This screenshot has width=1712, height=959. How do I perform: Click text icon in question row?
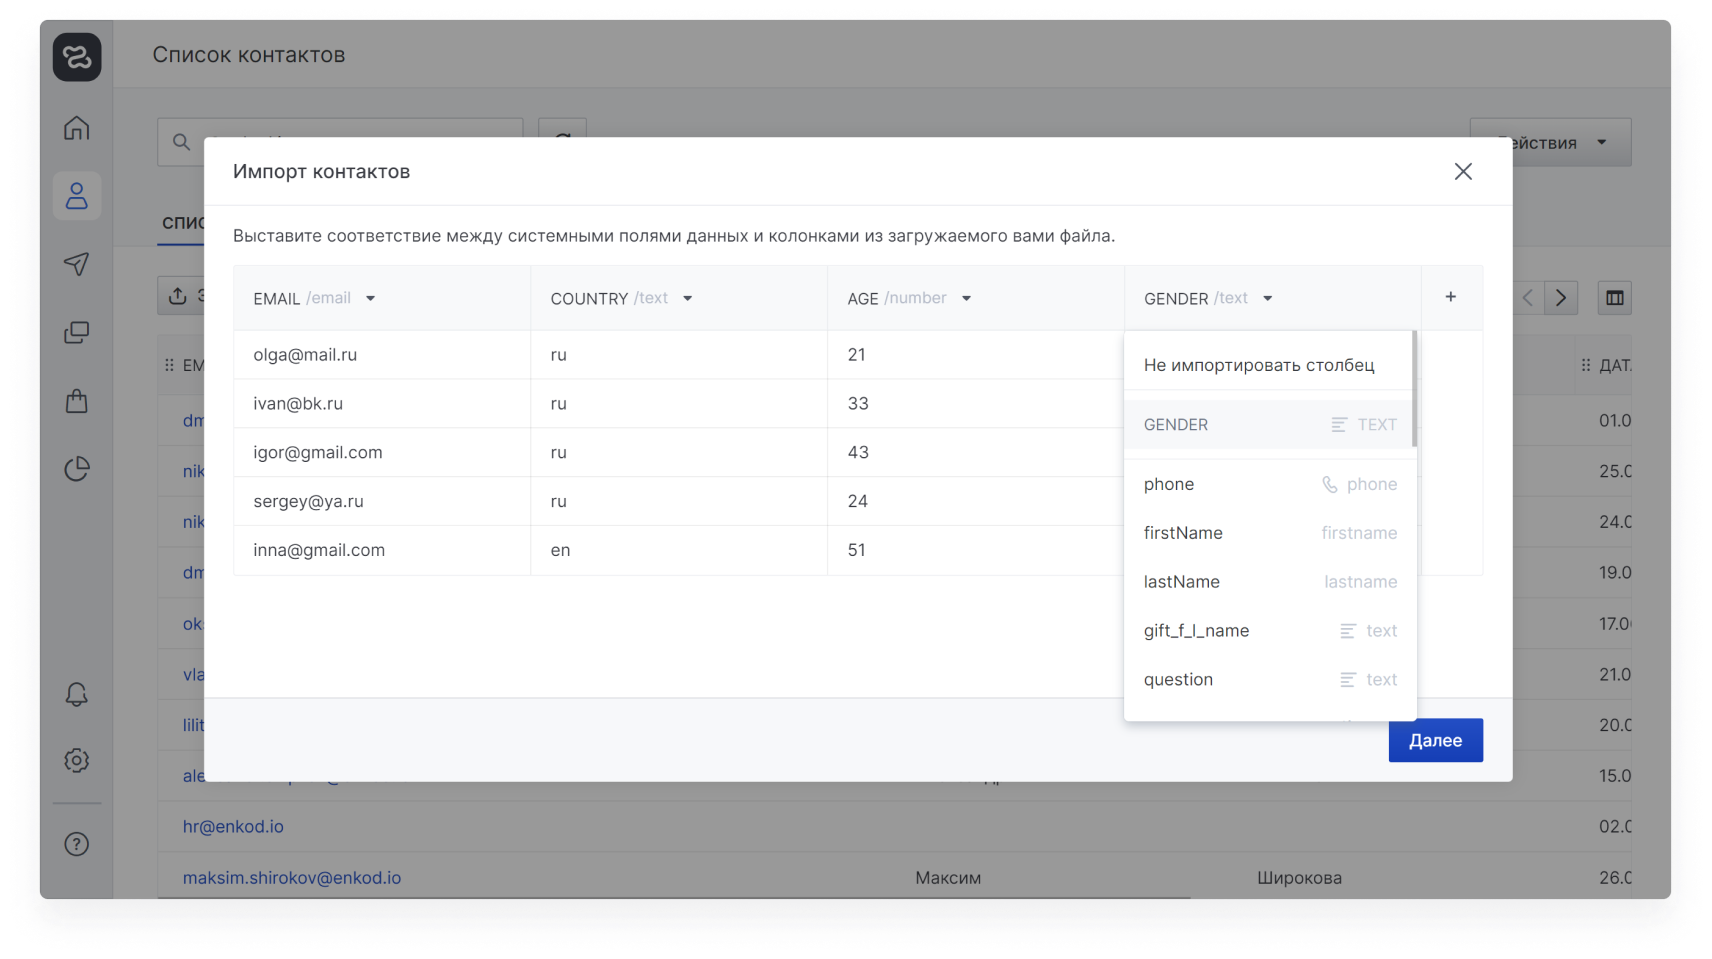pyautogui.click(x=1348, y=680)
